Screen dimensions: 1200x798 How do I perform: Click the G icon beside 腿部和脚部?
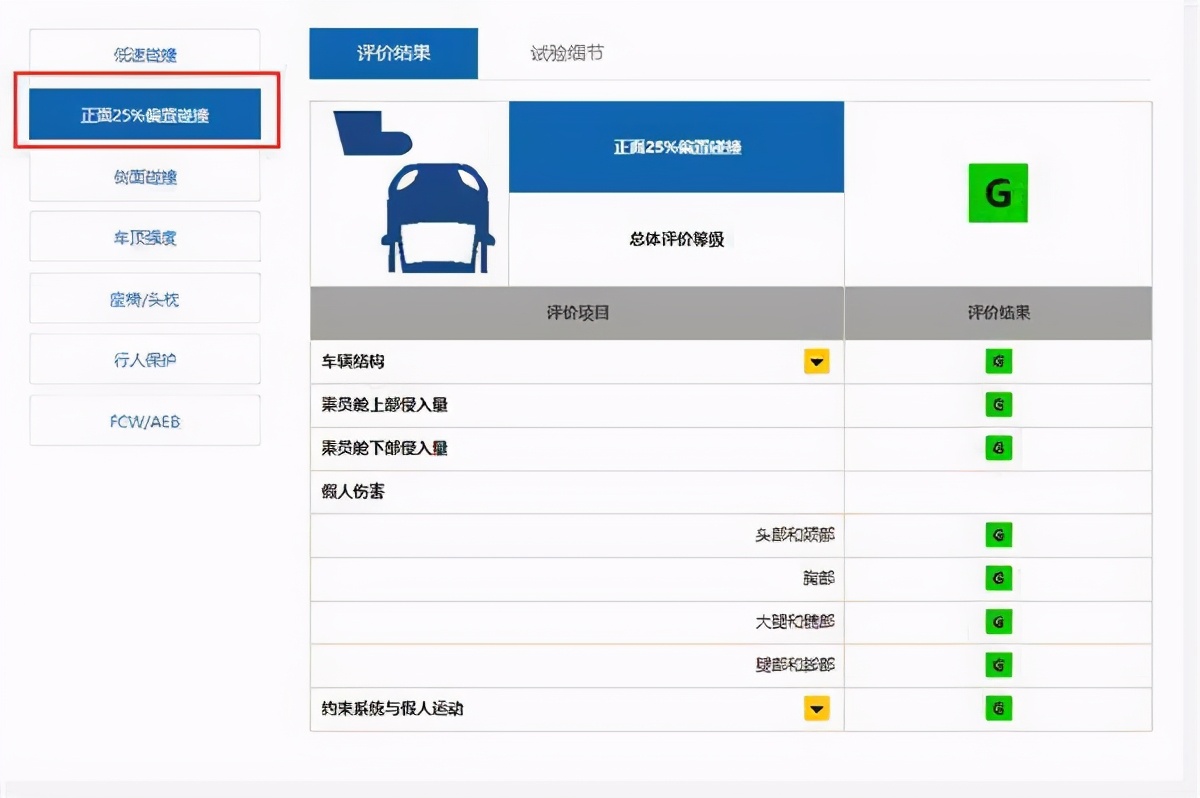[998, 665]
